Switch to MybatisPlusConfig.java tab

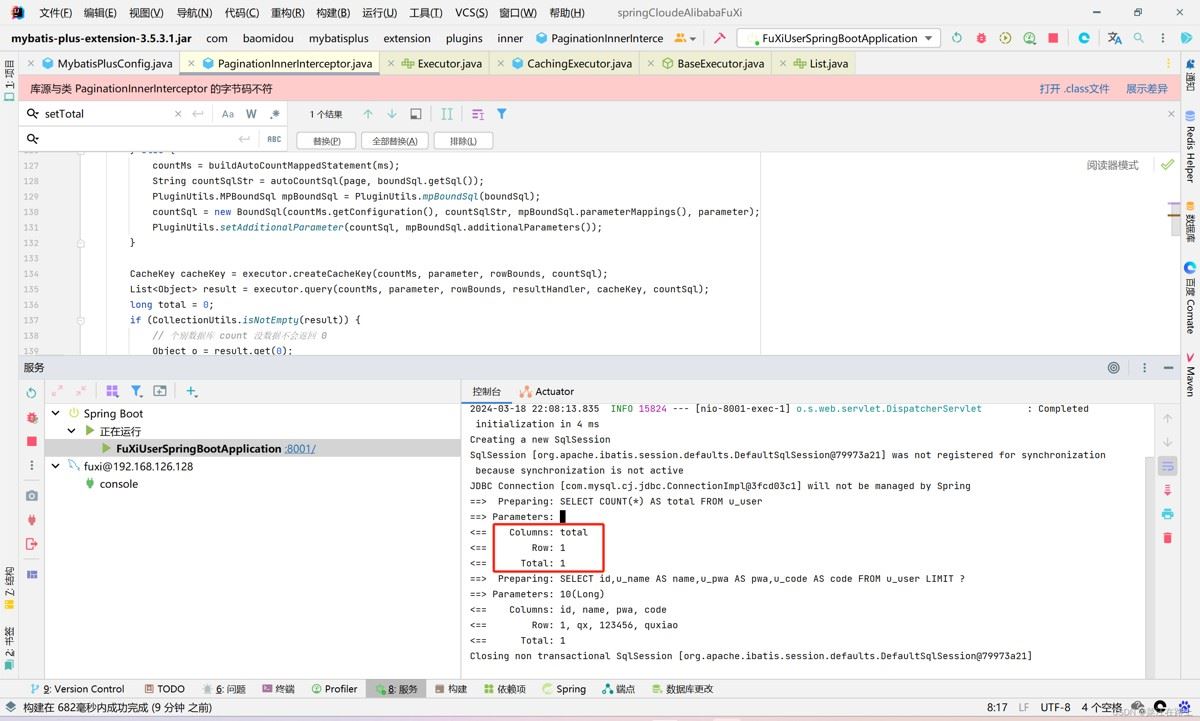click(x=106, y=63)
